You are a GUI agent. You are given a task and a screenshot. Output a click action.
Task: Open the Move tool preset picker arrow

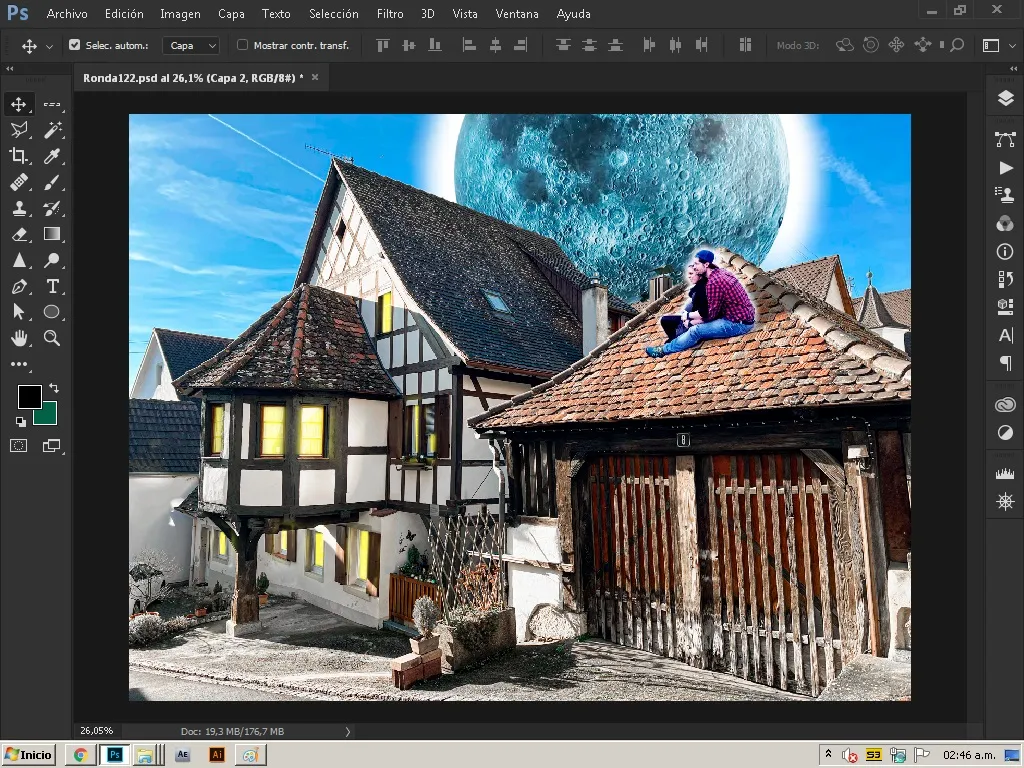50,46
